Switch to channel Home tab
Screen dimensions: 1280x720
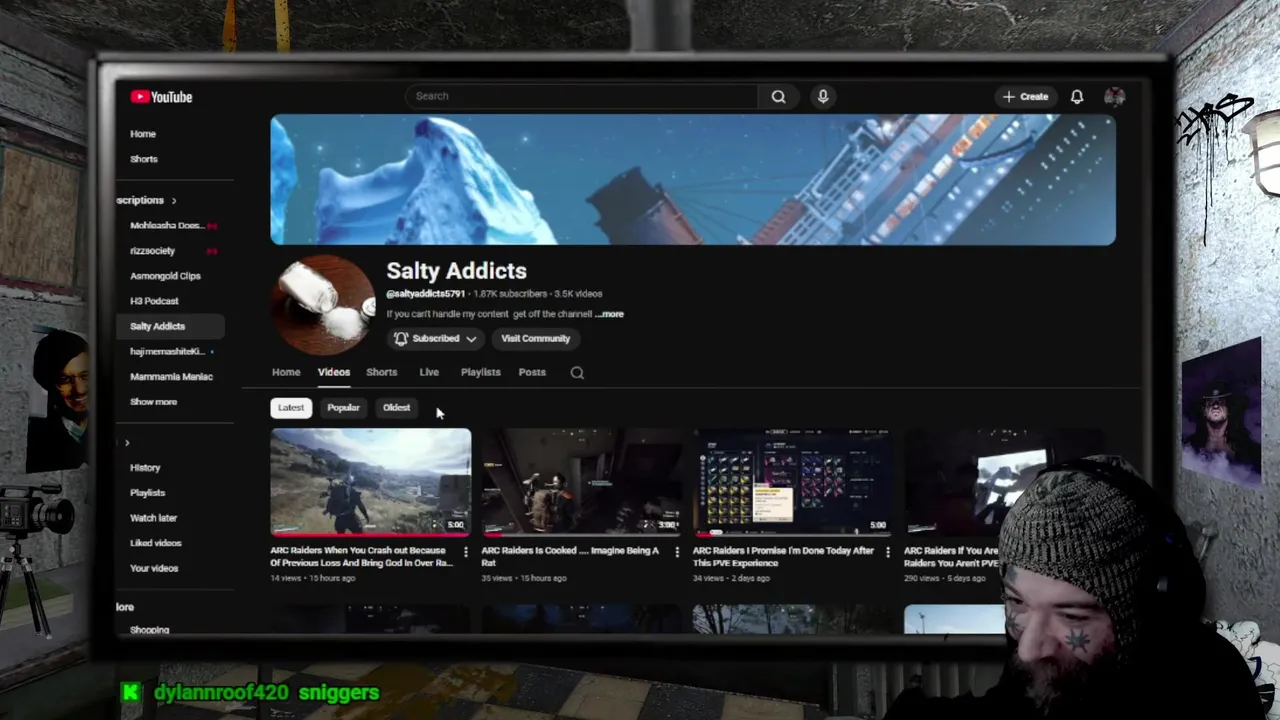click(286, 372)
